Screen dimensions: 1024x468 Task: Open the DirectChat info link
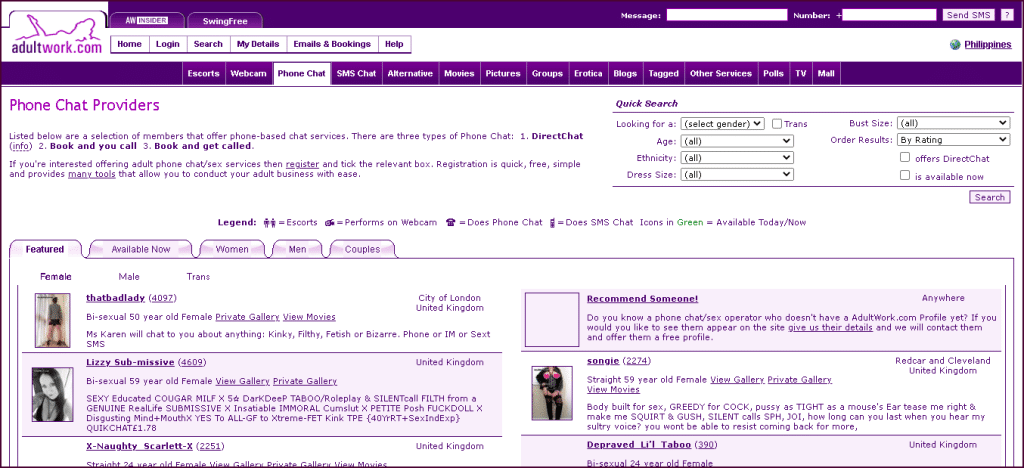(21, 146)
